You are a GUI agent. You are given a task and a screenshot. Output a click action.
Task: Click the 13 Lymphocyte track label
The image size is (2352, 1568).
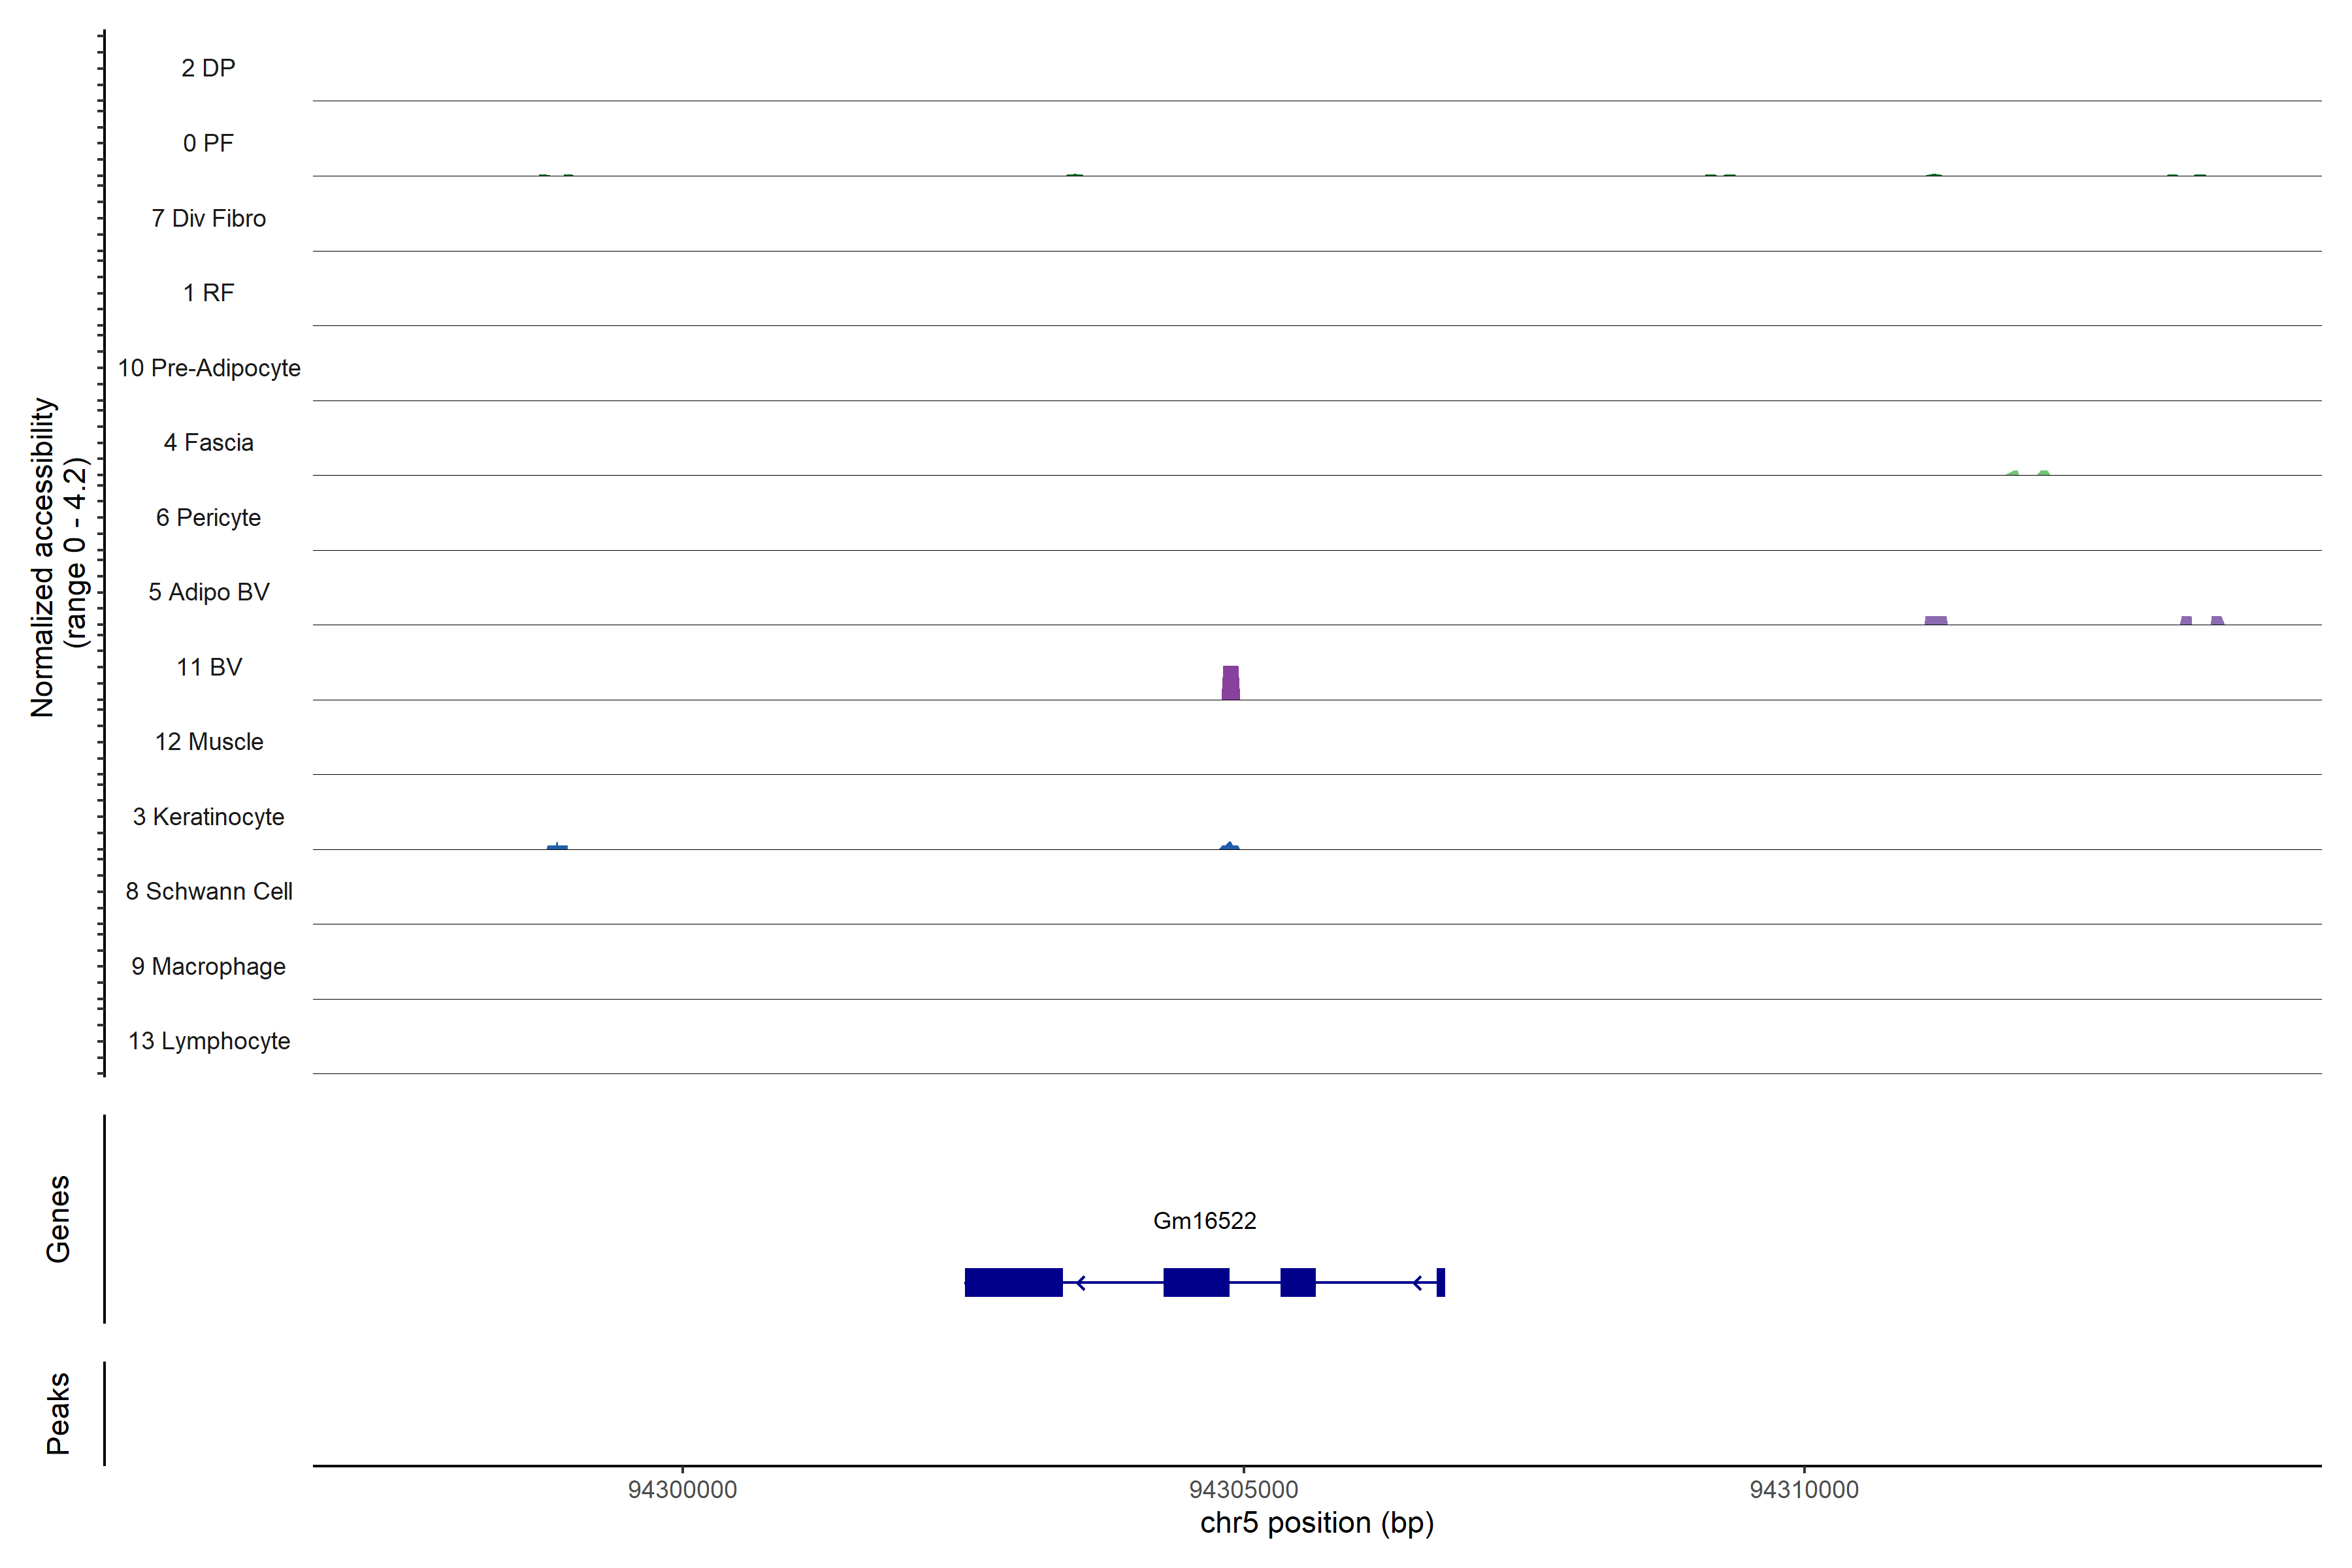[209, 1041]
